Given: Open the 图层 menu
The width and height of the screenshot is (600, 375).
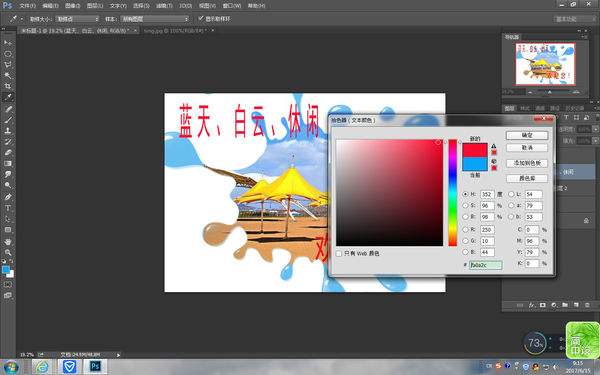Looking at the screenshot, I should pyautogui.click(x=95, y=5).
